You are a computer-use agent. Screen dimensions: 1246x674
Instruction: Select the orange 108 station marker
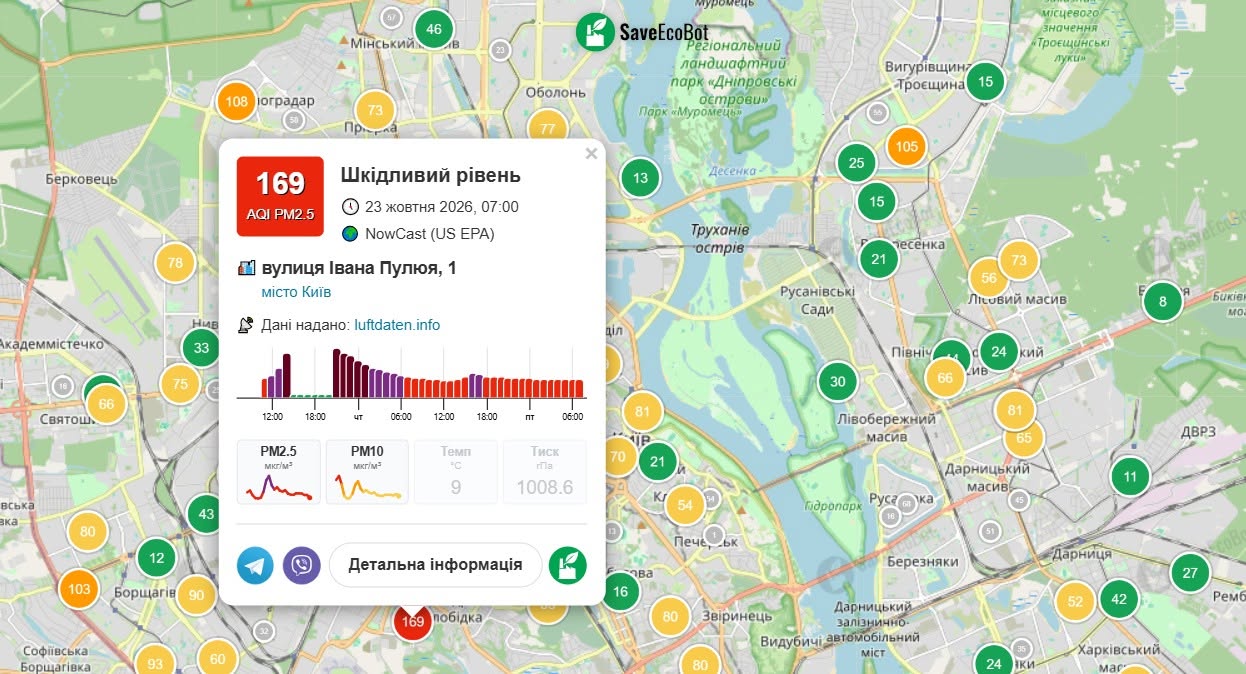click(237, 101)
